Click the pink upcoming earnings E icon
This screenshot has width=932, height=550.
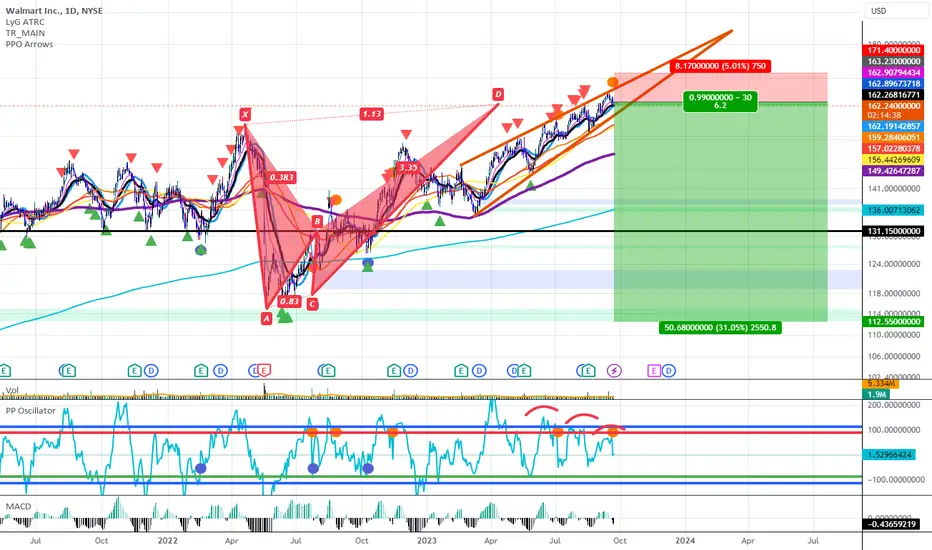pyautogui.click(x=654, y=371)
